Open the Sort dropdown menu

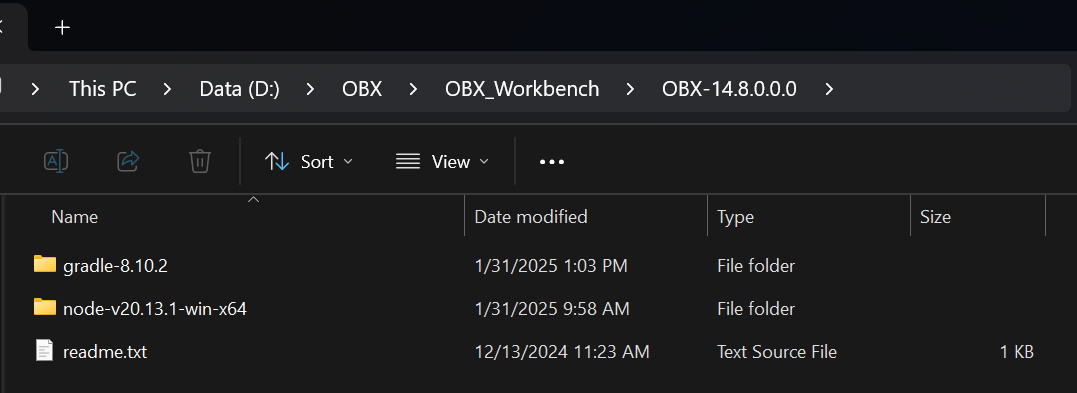pyautogui.click(x=309, y=161)
